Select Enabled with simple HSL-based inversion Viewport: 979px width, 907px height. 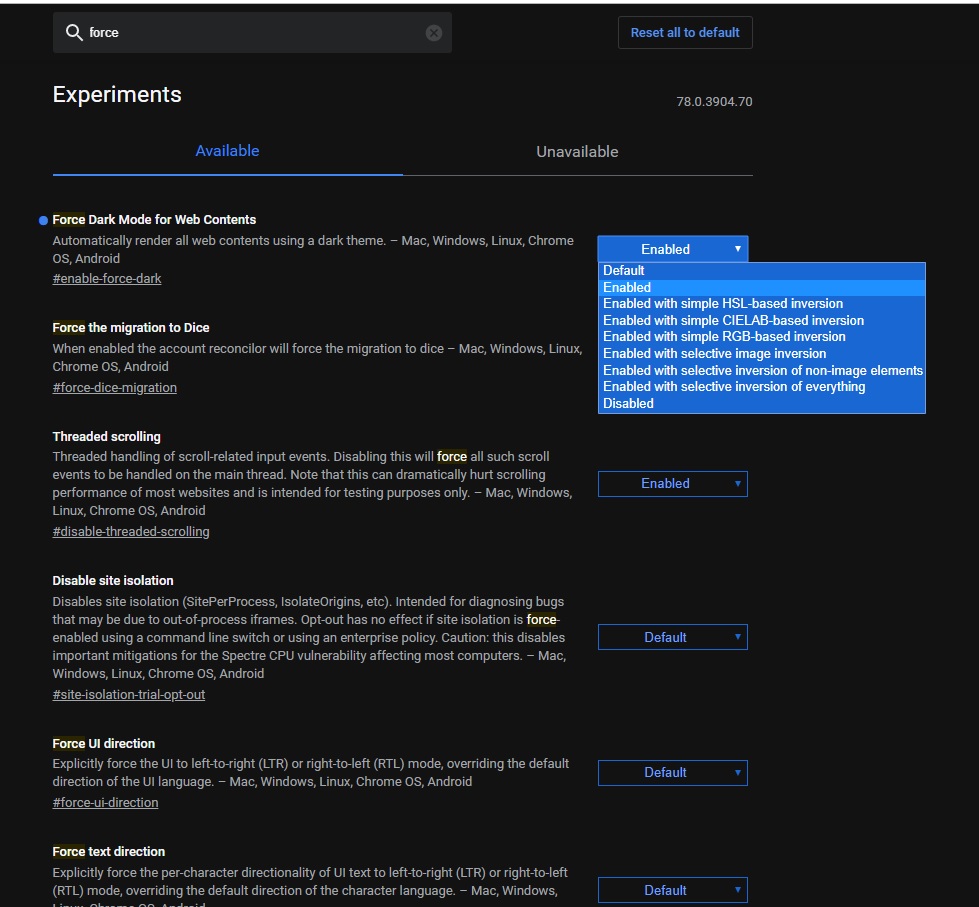point(722,304)
